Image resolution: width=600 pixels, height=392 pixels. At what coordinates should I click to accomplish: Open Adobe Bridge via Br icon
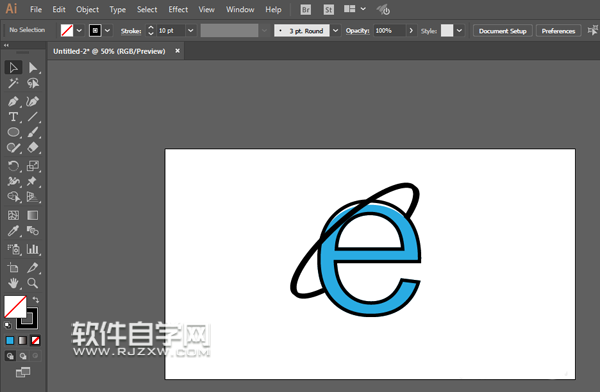[x=305, y=10]
